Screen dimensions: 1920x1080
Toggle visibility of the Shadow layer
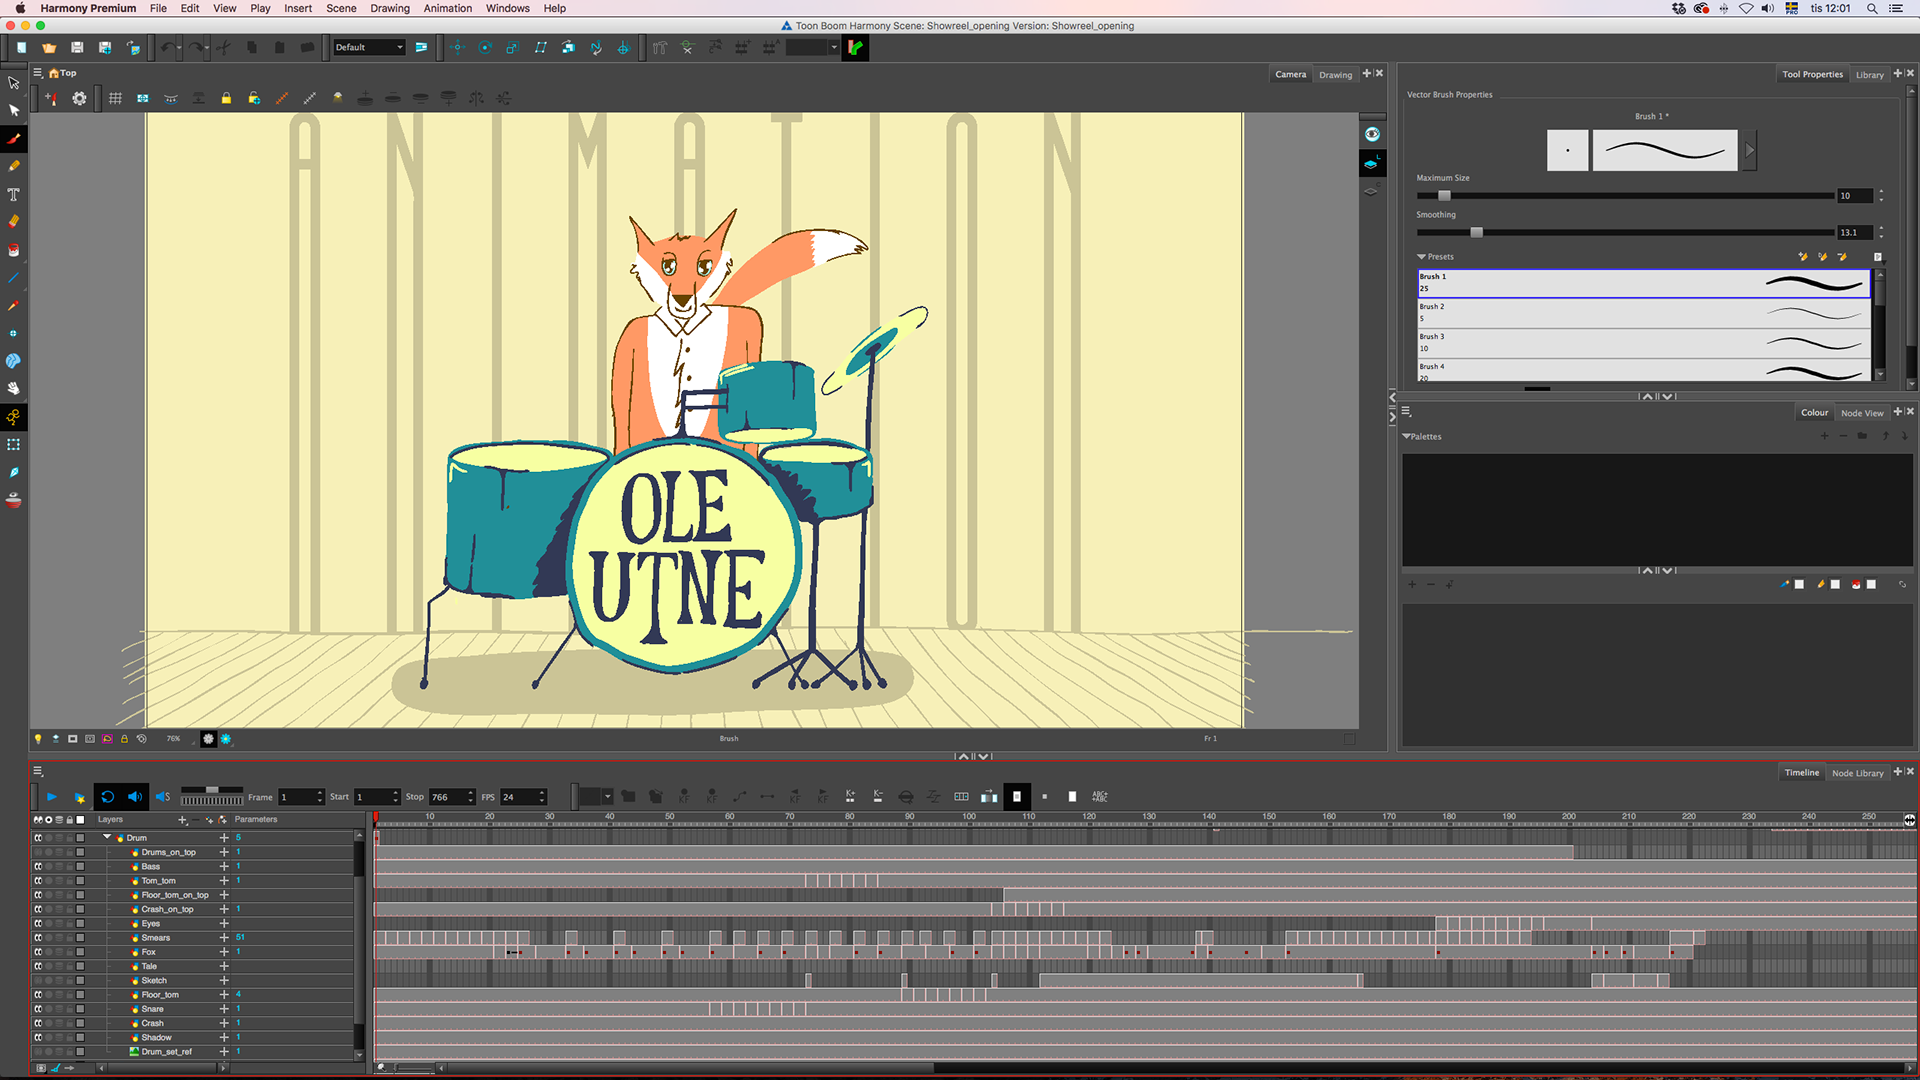[38, 1037]
